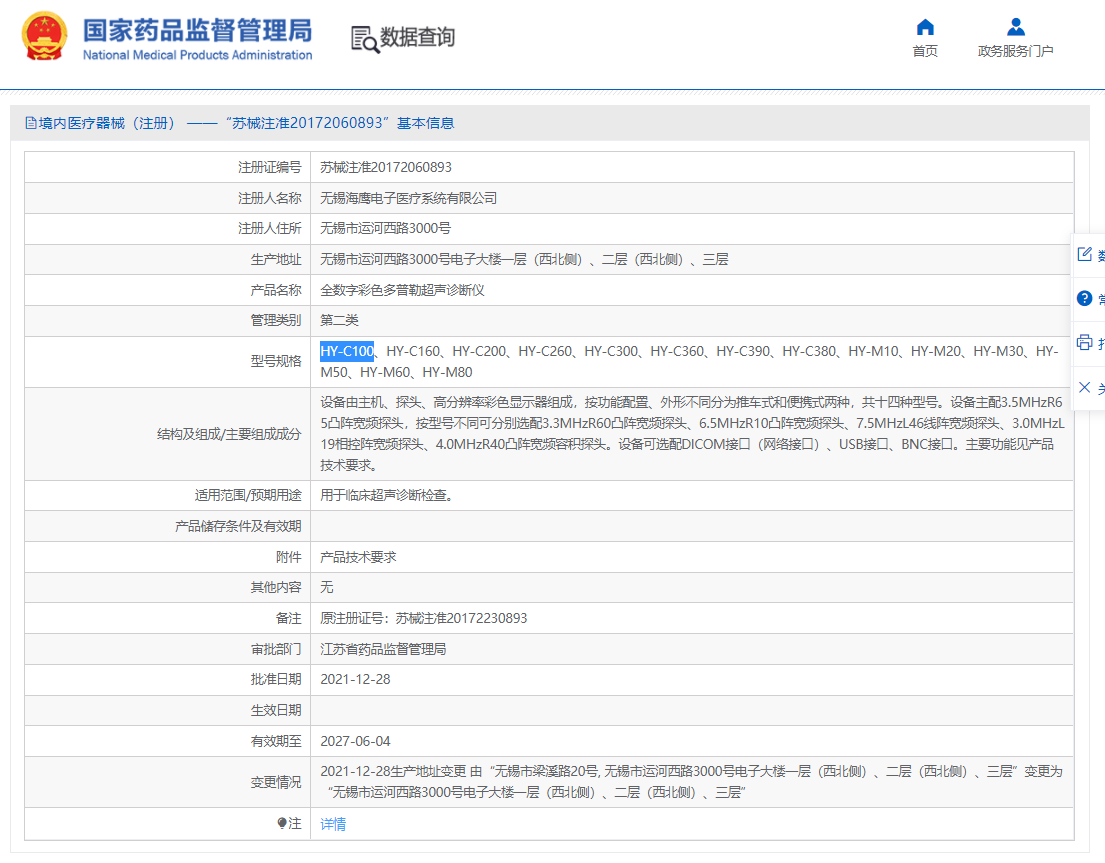The height and width of the screenshot is (863, 1105).
Task: Click the 审批部门 row label
Action: coord(276,649)
